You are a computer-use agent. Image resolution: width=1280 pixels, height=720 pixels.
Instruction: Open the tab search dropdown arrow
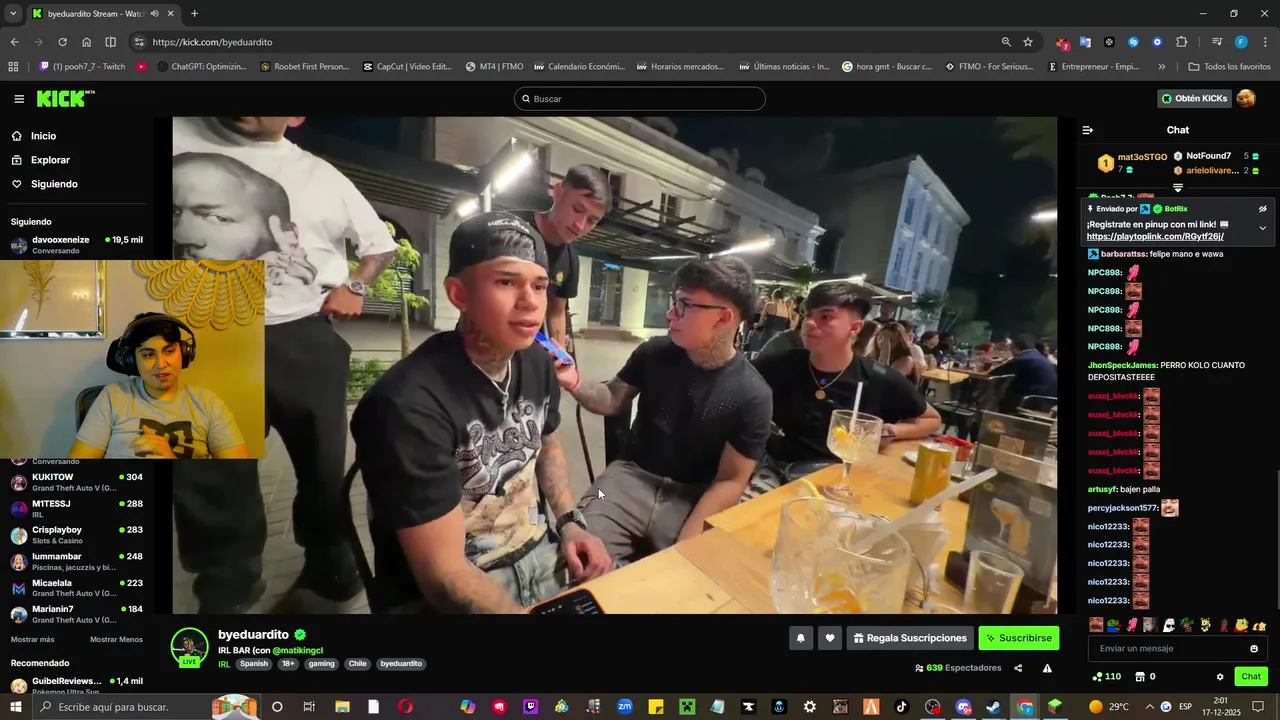click(13, 14)
